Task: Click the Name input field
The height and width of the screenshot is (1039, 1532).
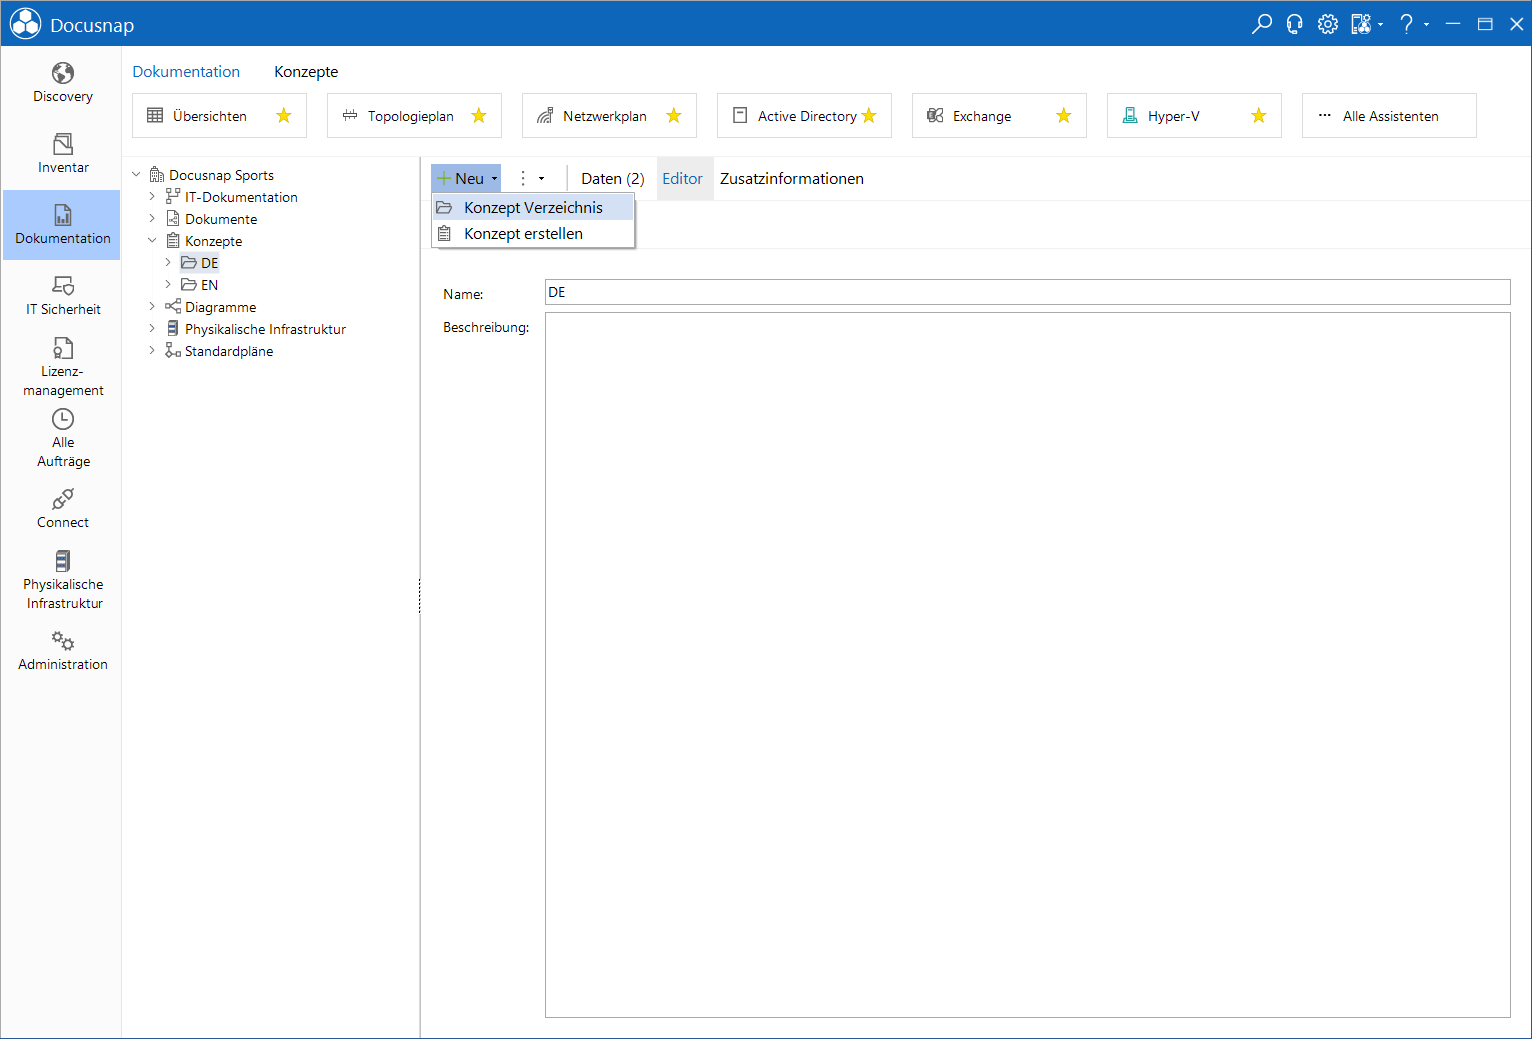Action: 1027,292
